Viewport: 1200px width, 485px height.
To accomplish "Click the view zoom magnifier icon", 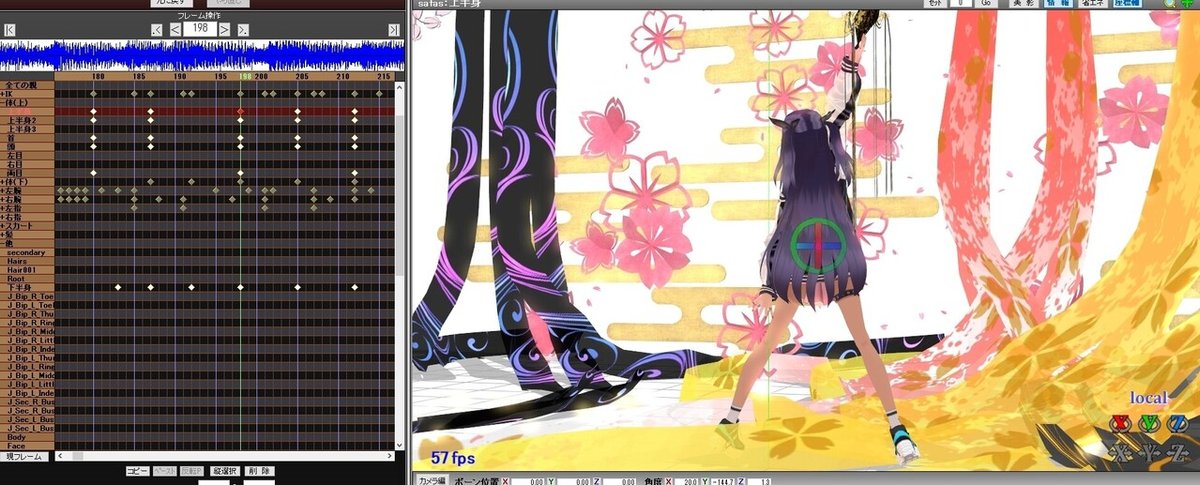I will 1169,4.
